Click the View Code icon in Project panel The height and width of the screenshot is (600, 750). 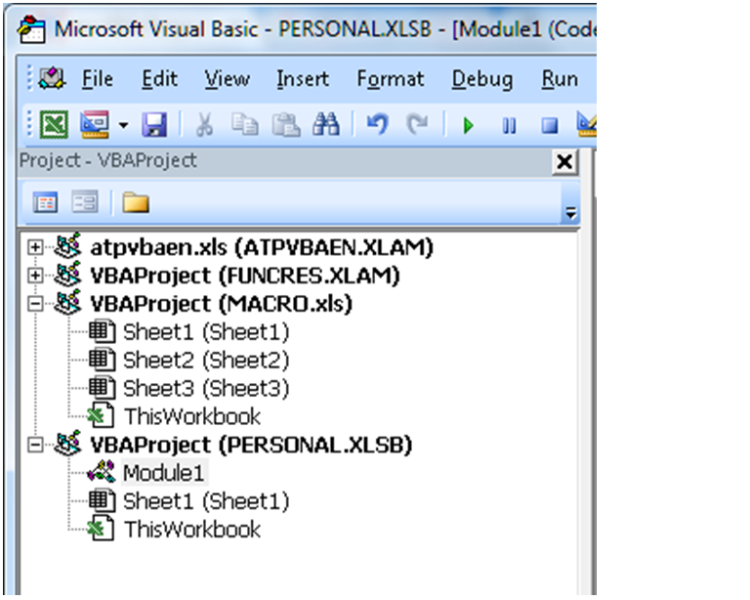46,203
